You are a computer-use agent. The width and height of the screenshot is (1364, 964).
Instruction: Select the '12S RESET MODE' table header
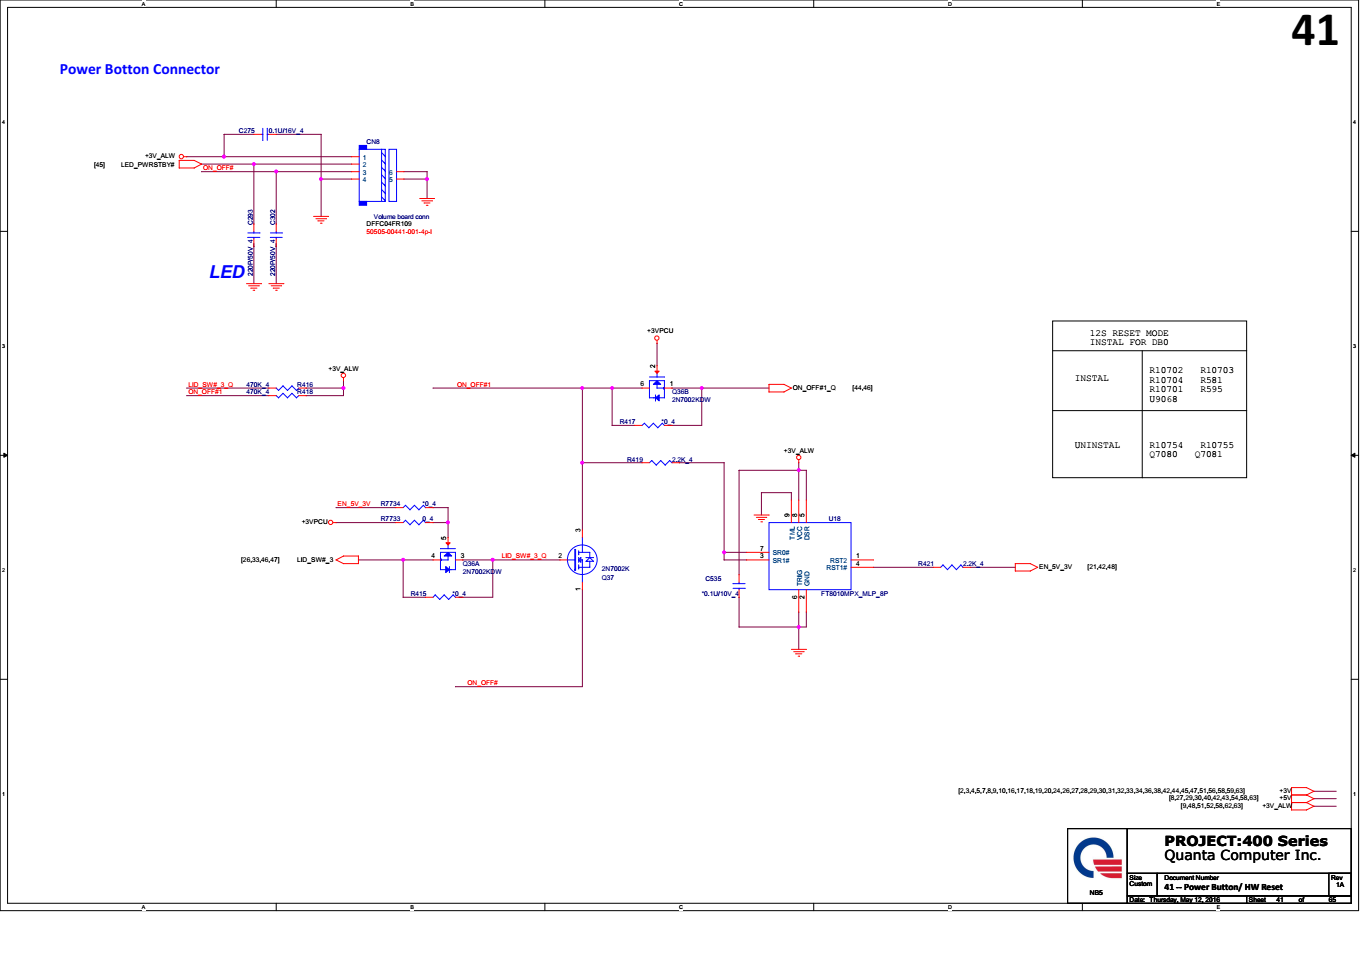(x=1129, y=334)
